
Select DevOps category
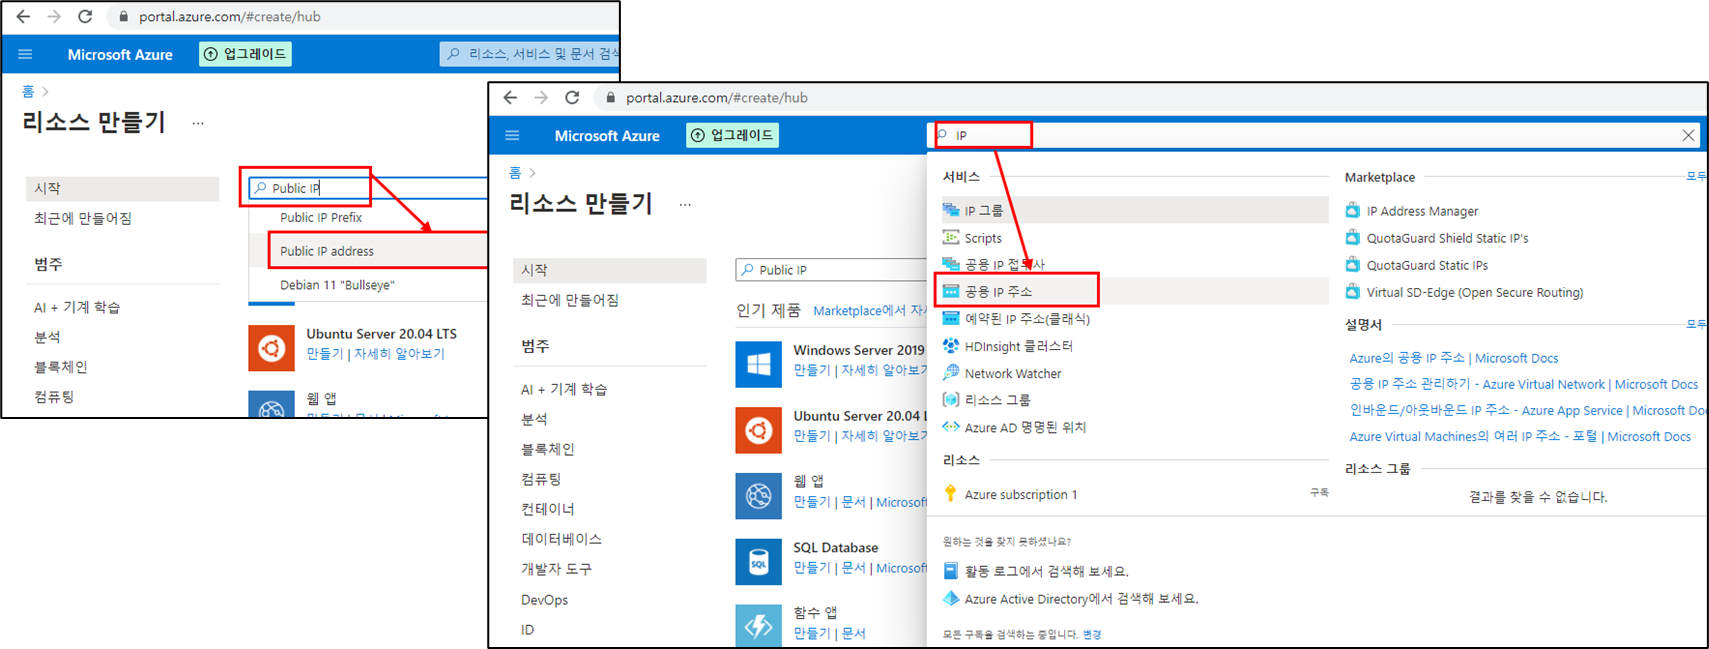[x=544, y=600]
